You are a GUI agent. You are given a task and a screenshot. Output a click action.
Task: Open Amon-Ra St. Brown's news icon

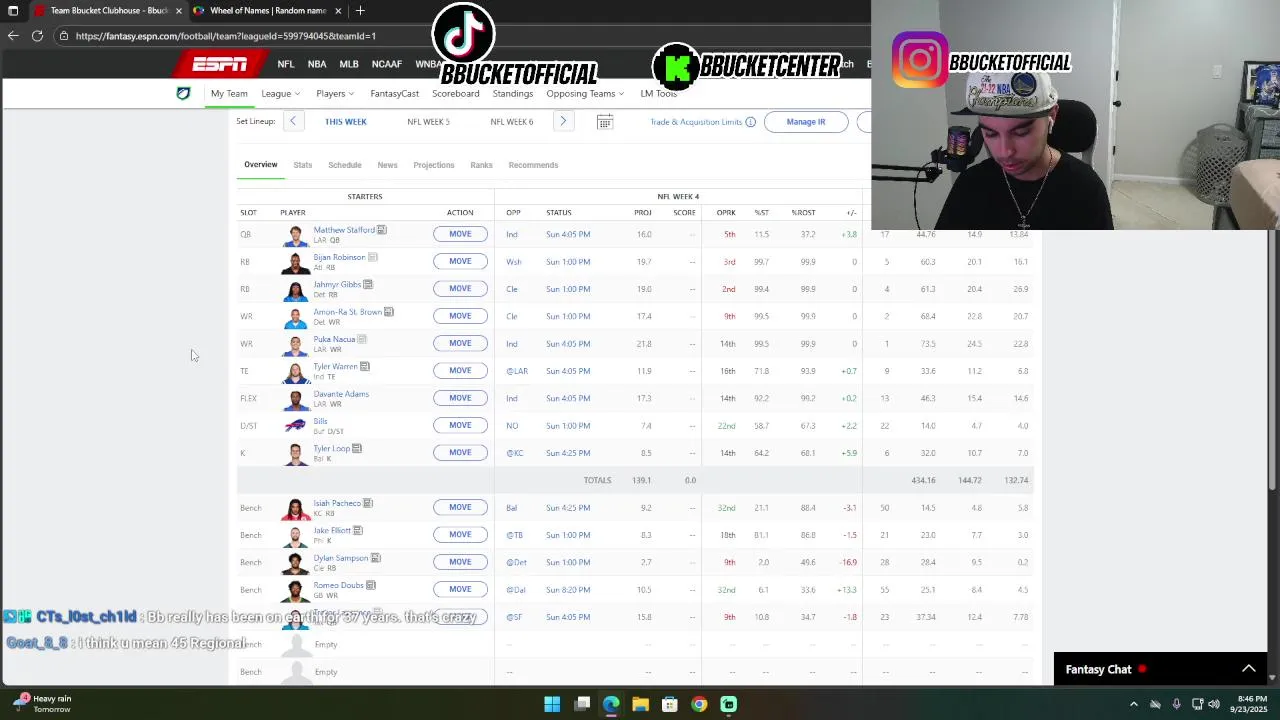point(389,312)
